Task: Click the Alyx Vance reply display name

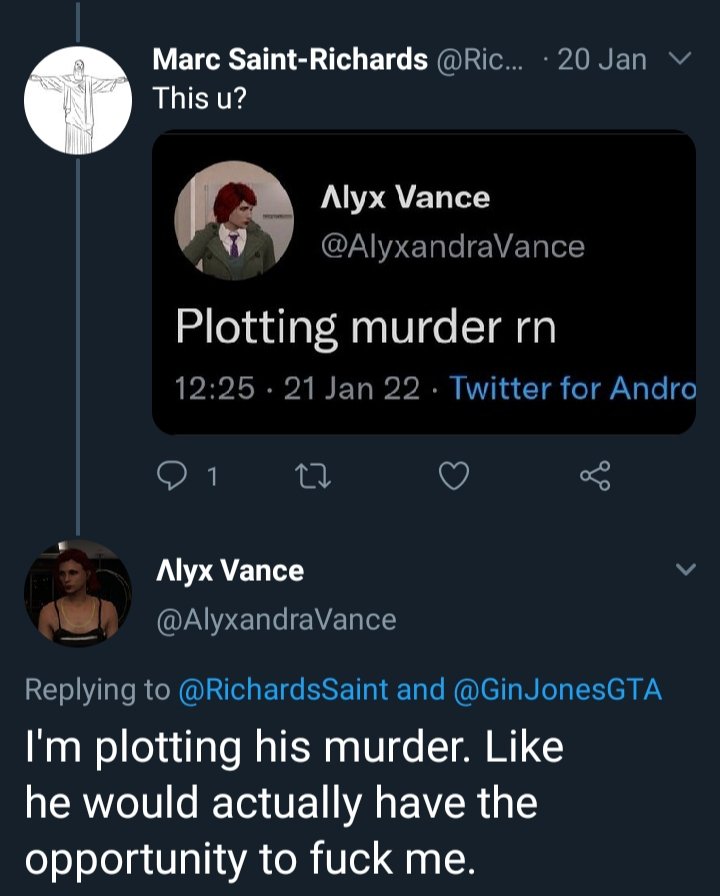Action: tap(229, 571)
